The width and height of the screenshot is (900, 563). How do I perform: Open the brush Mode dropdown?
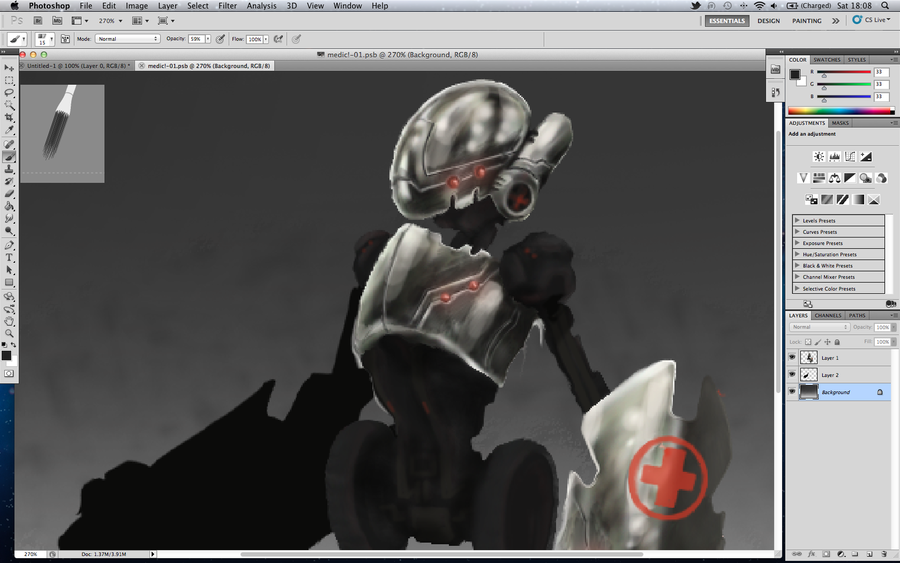click(x=127, y=39)
